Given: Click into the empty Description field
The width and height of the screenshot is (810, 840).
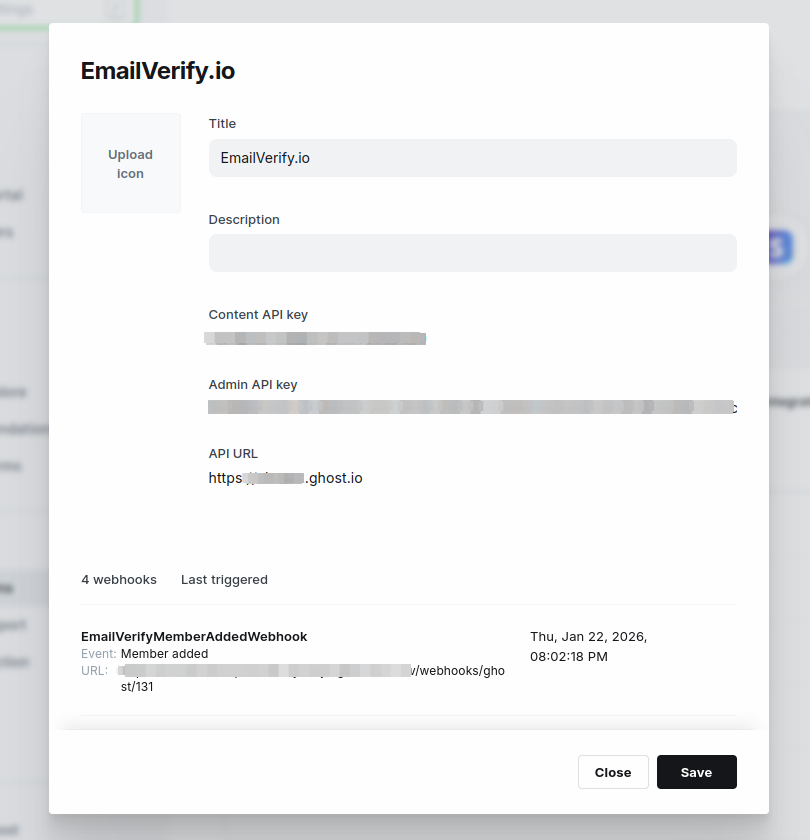Looking at the screenshot, I should [x=472, y=253].
